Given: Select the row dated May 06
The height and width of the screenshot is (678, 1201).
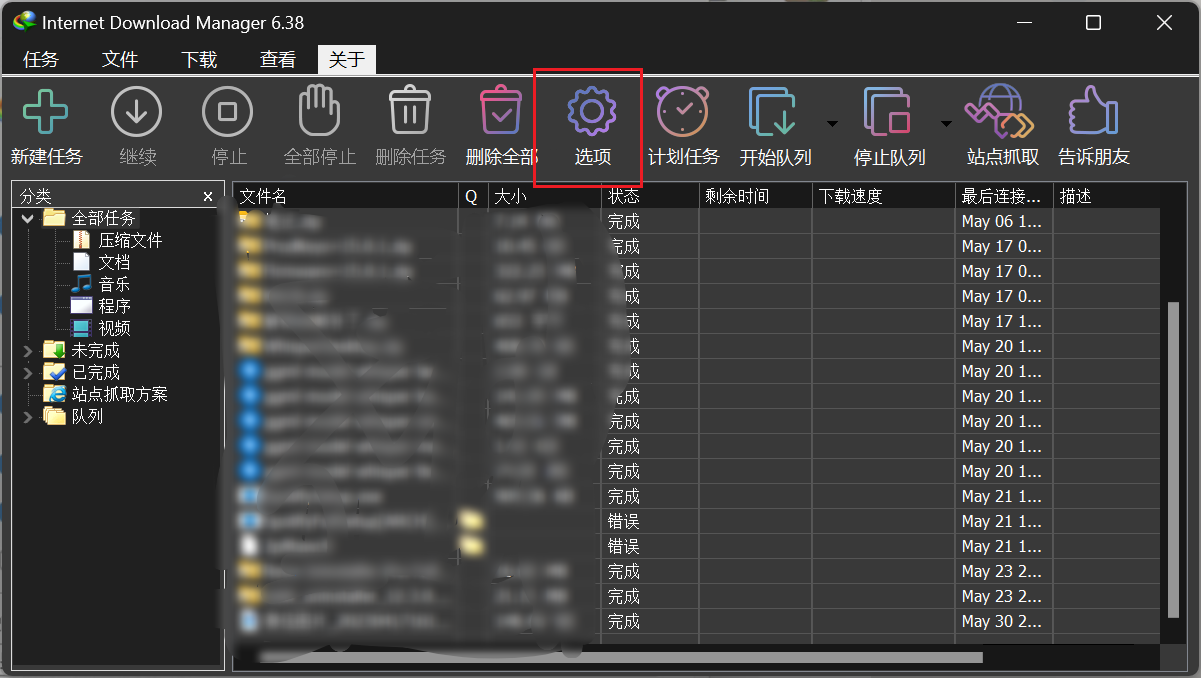Looking at the screenshot, I should coord(696,222).
